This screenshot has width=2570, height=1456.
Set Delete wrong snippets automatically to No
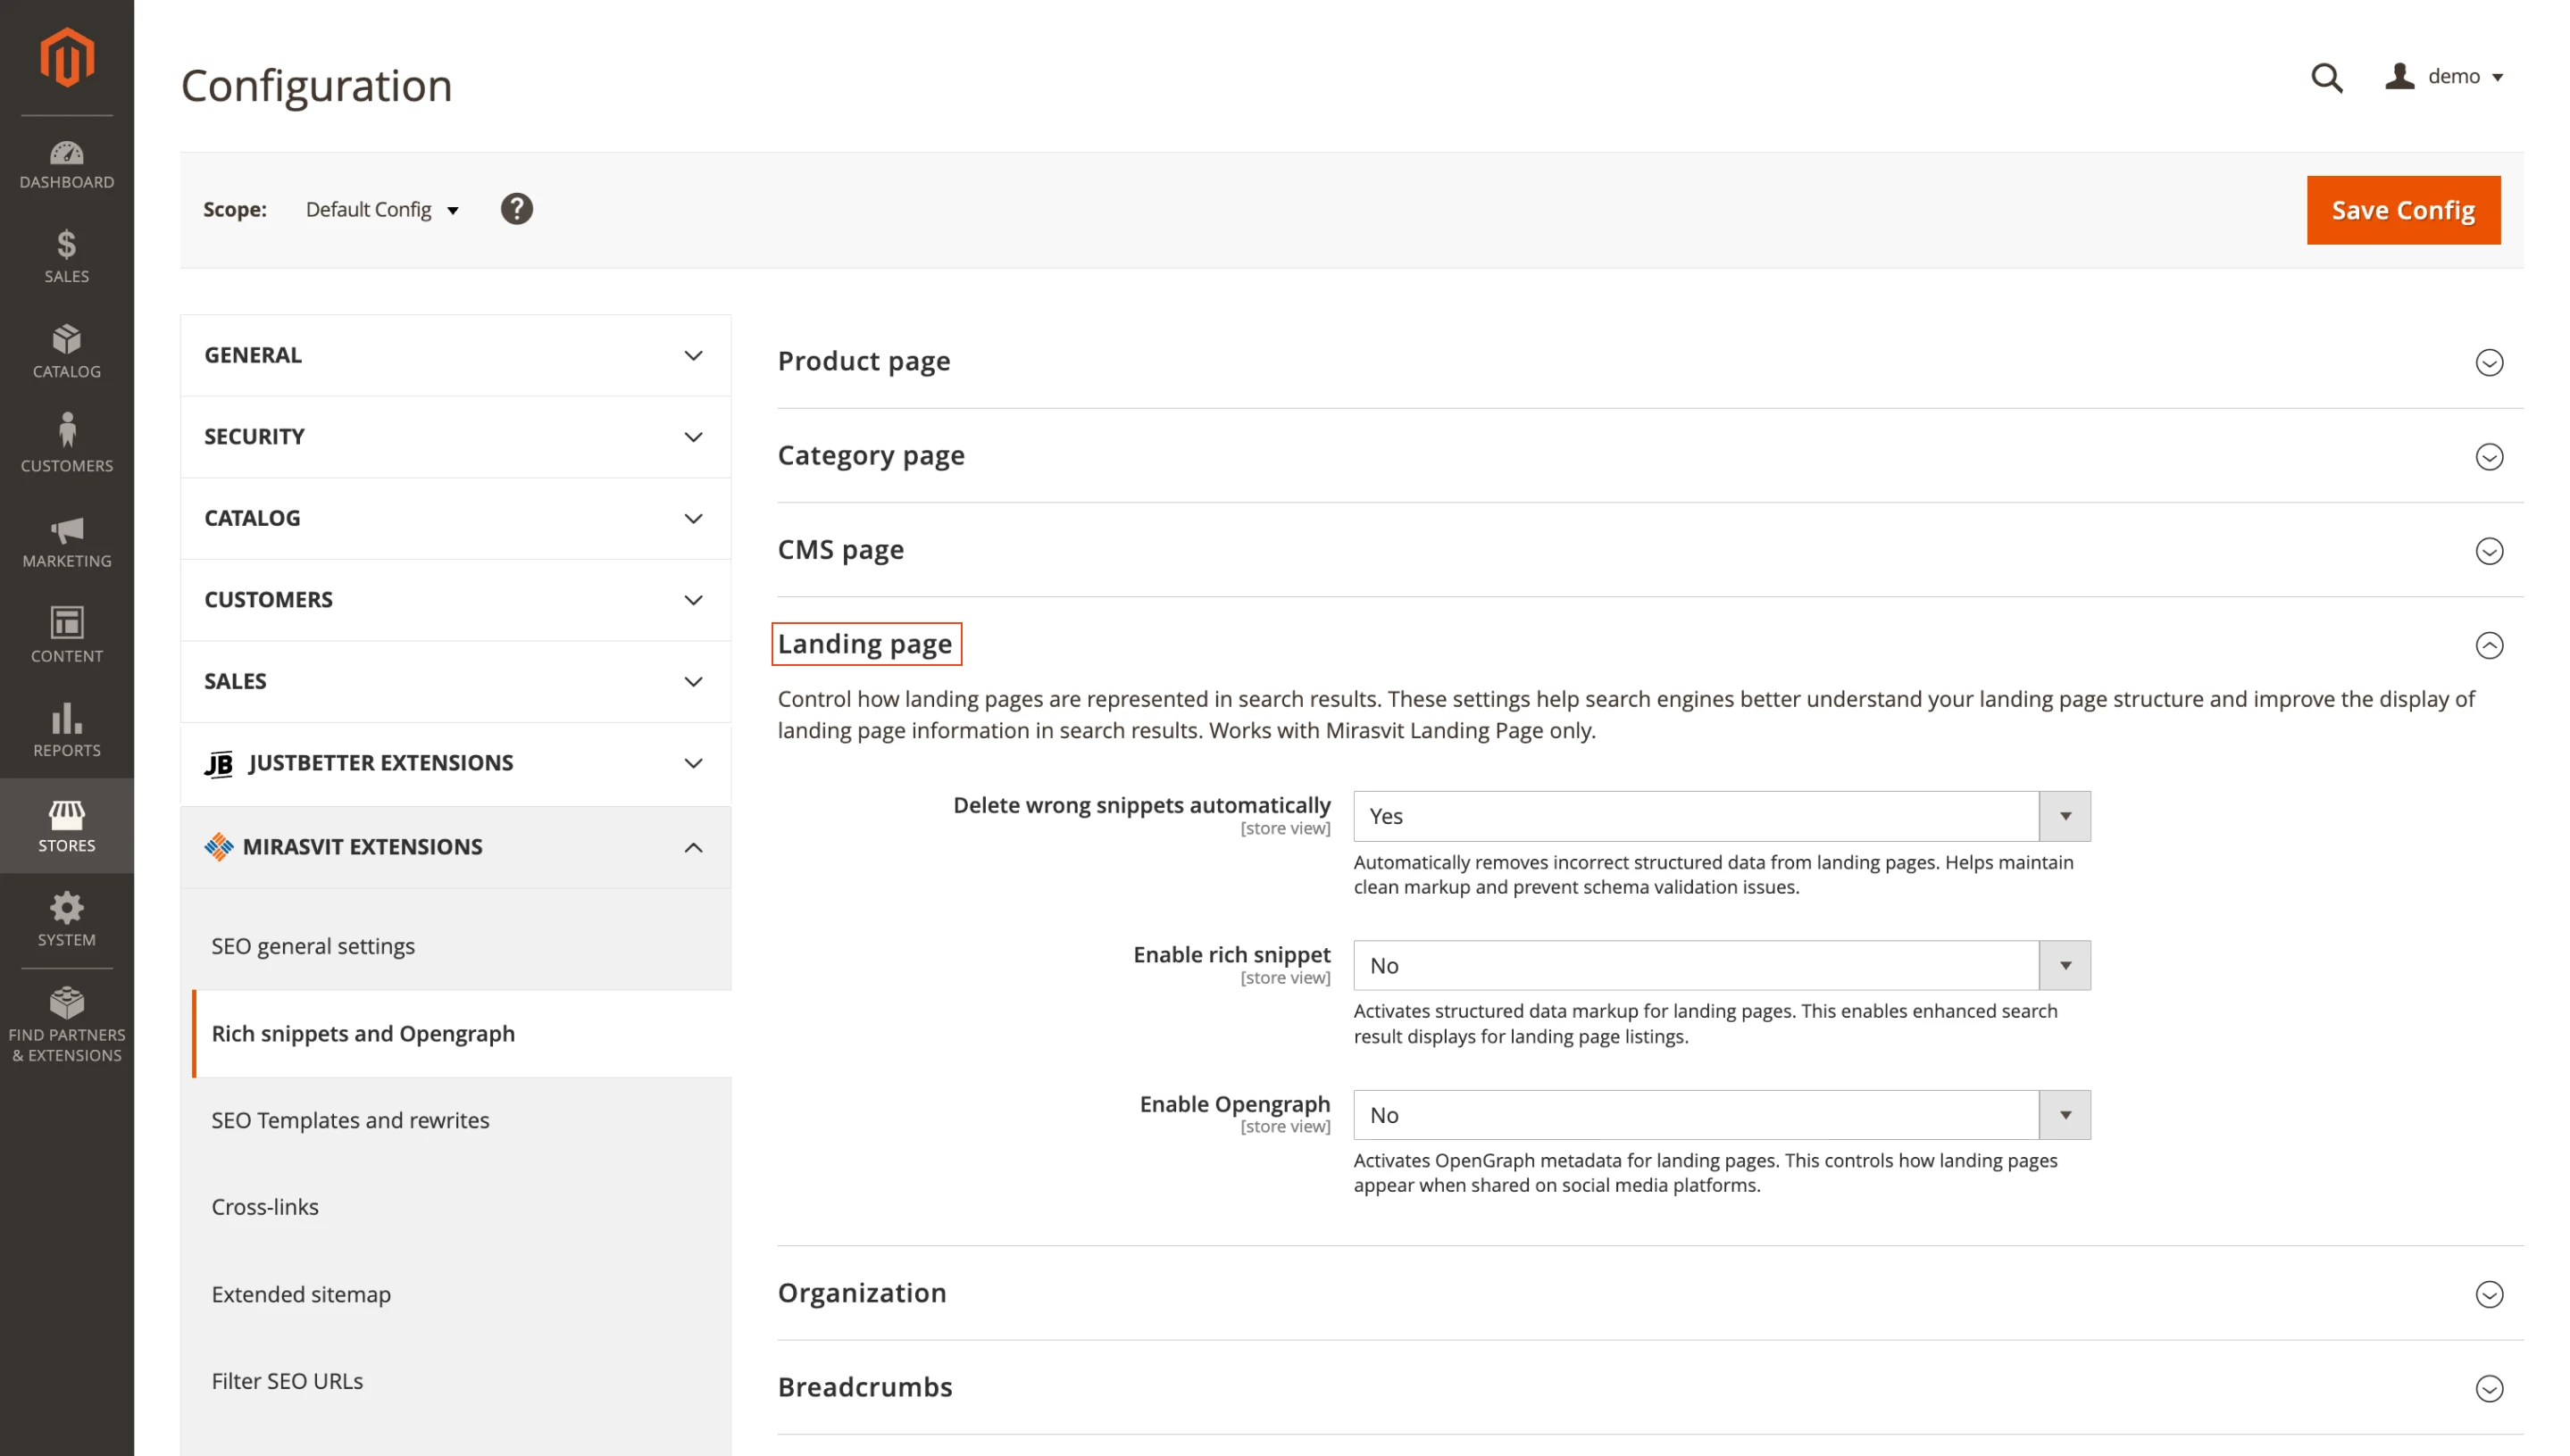pyautogui.click(x=1720, y=816)
